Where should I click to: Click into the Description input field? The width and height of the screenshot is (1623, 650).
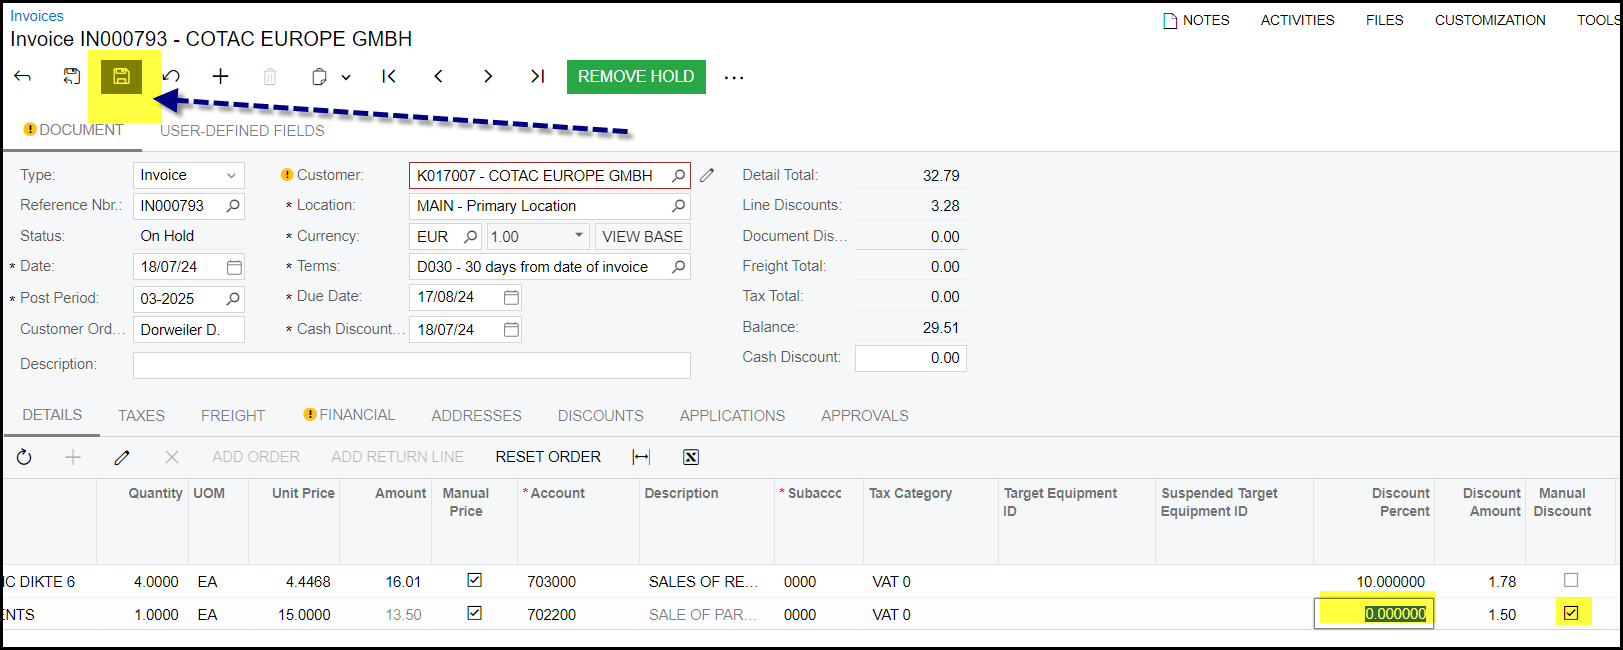[x=411, y=365]
